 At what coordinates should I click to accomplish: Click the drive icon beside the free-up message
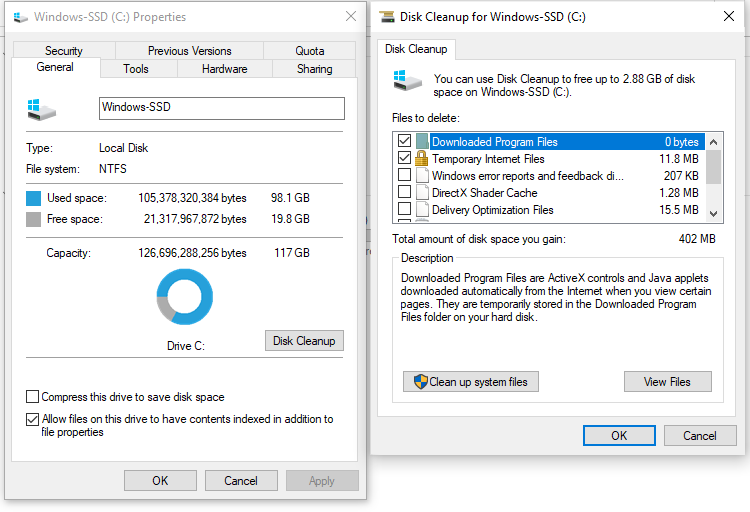point(408,81)
